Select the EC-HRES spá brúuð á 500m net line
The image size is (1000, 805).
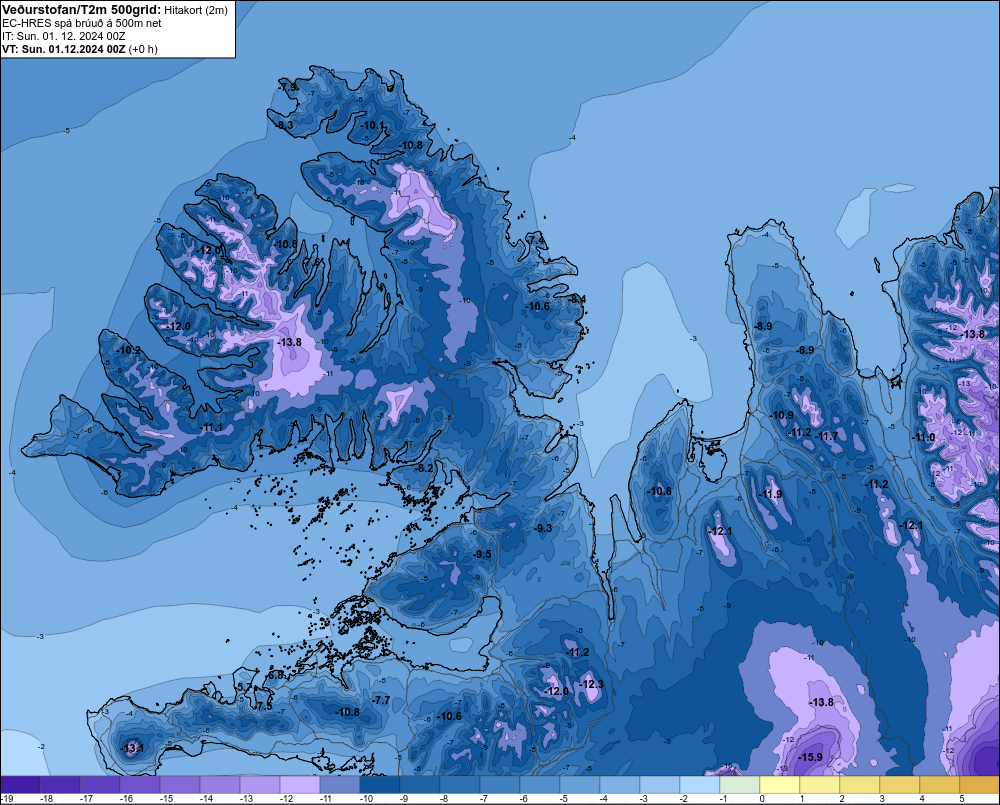tap(82, 23)
